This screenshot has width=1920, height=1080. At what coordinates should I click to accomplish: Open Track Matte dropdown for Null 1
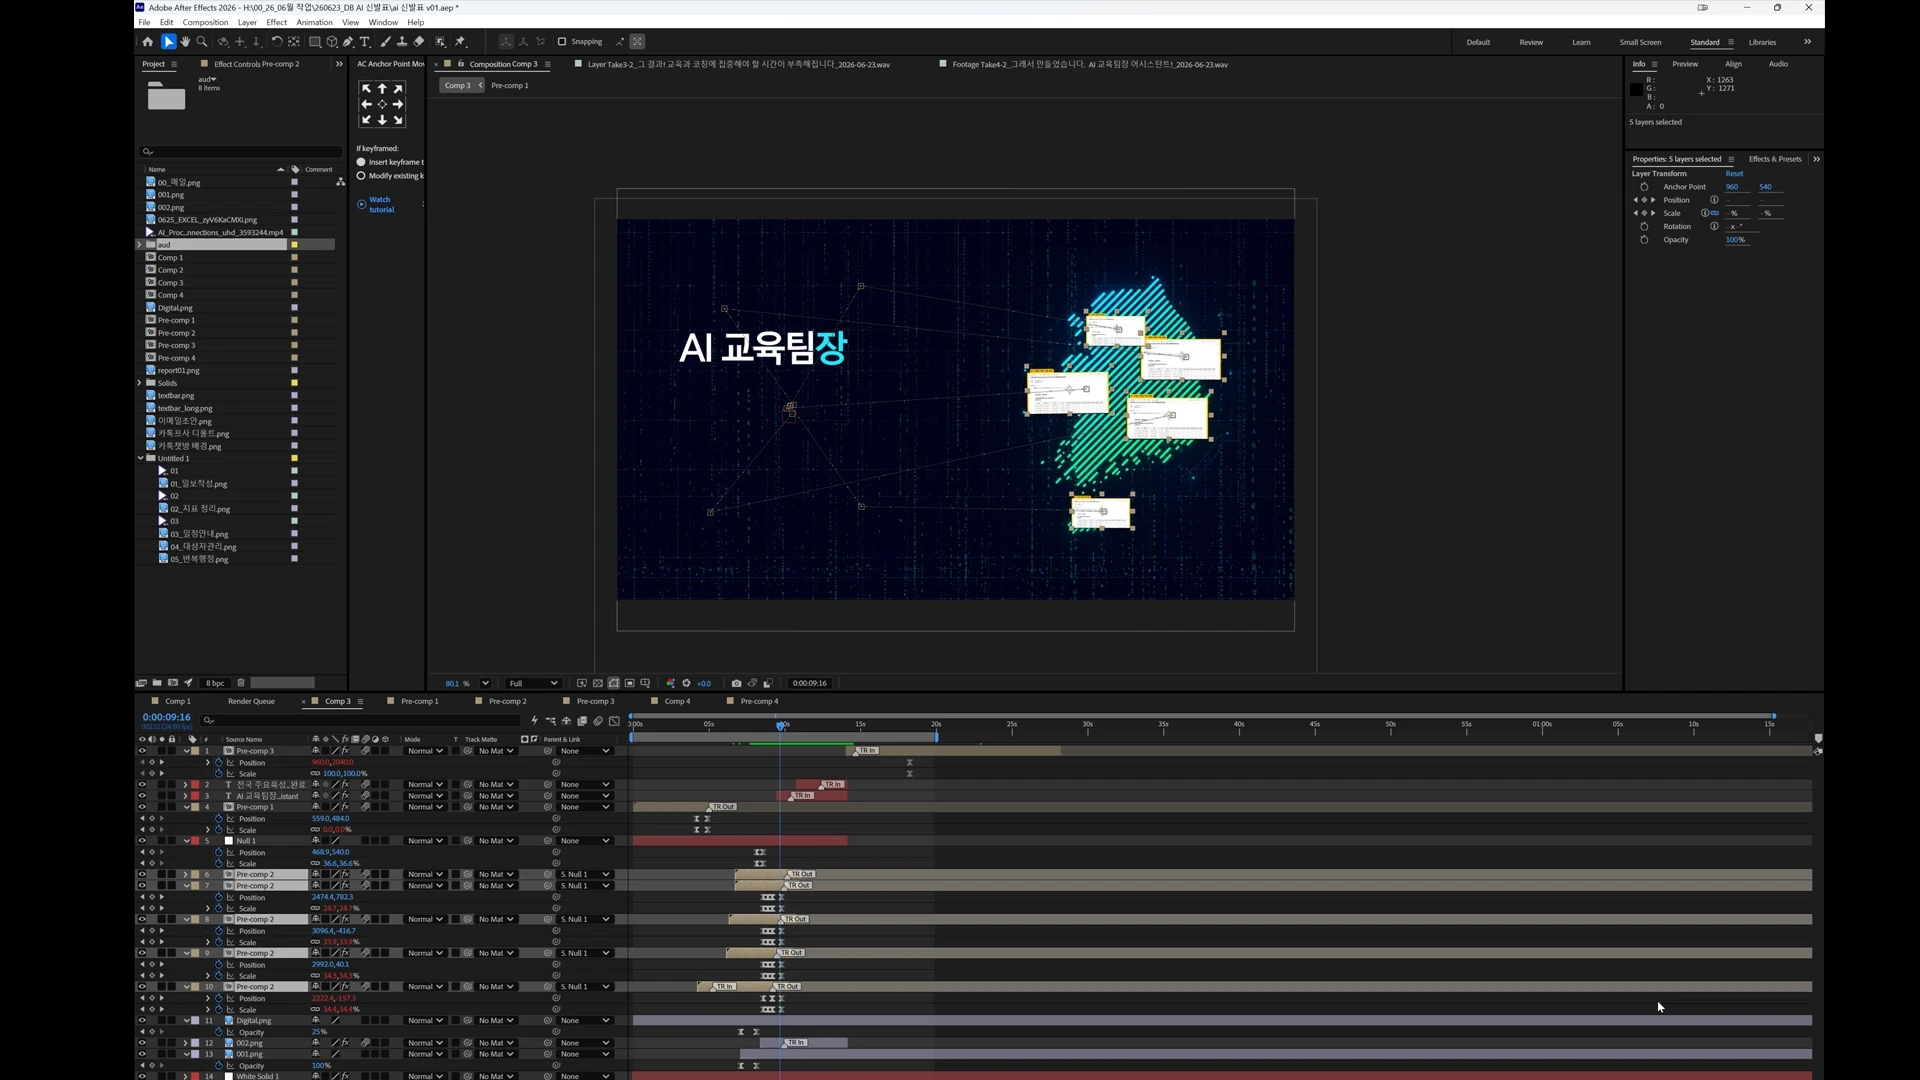coord(496,841)
